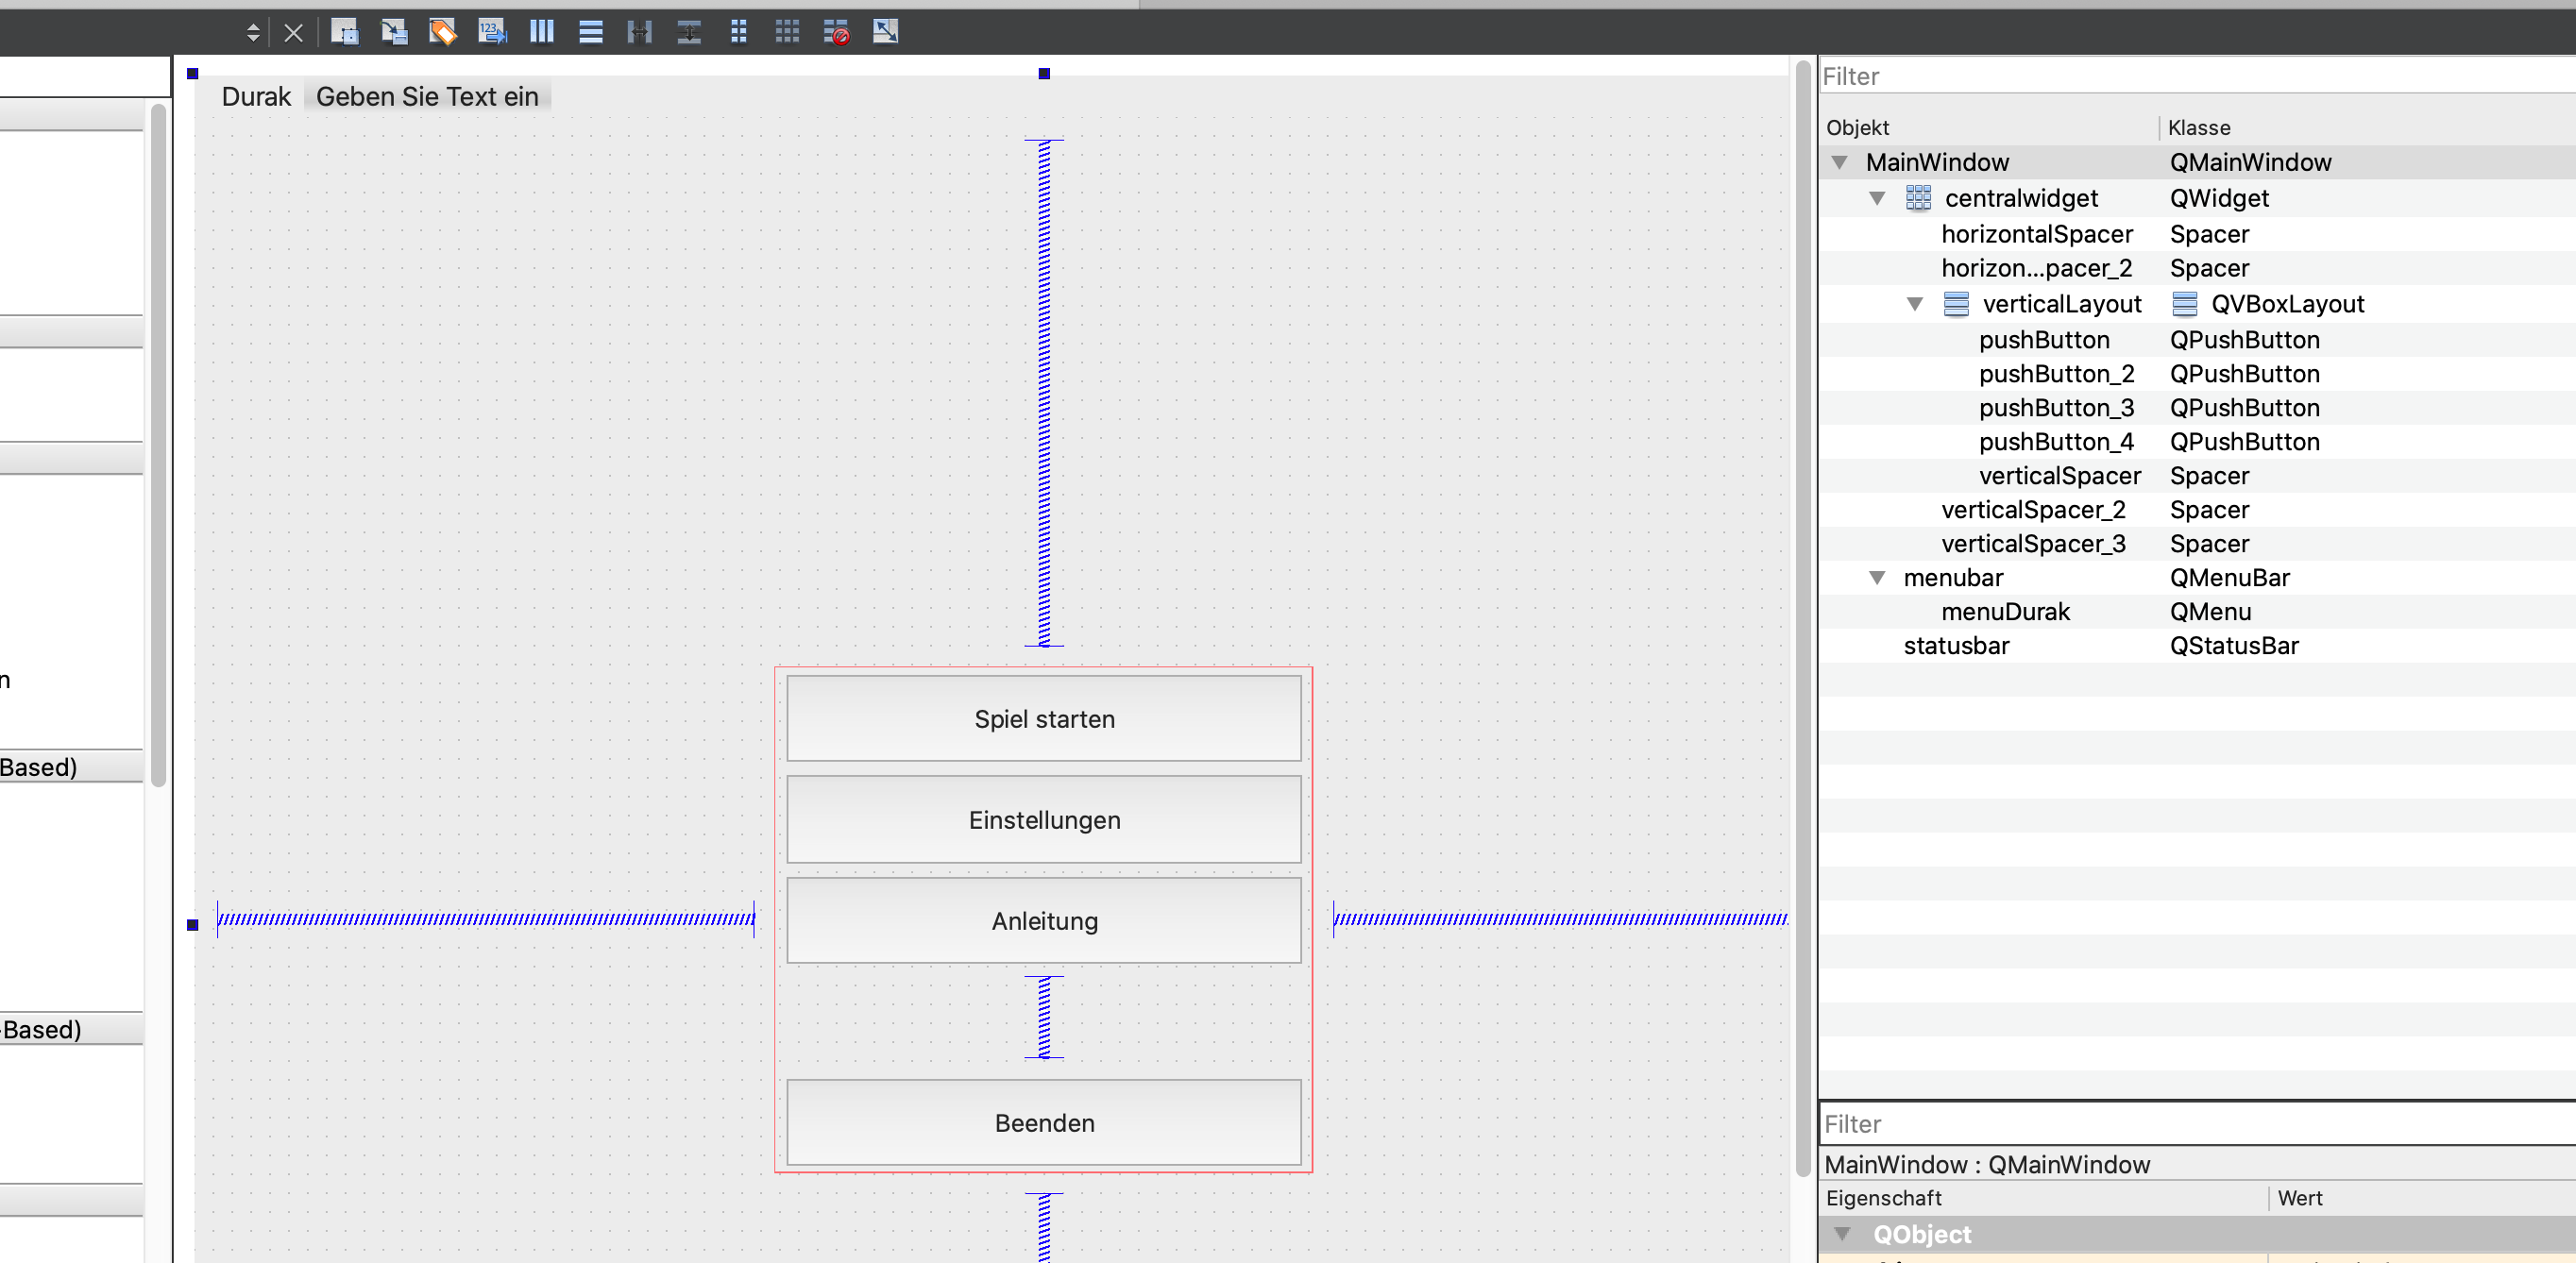The width and height of the screenshot is (2576, 1263).
Task: Apply the Lay Out in Grid icon
Action: coord(787,32)
